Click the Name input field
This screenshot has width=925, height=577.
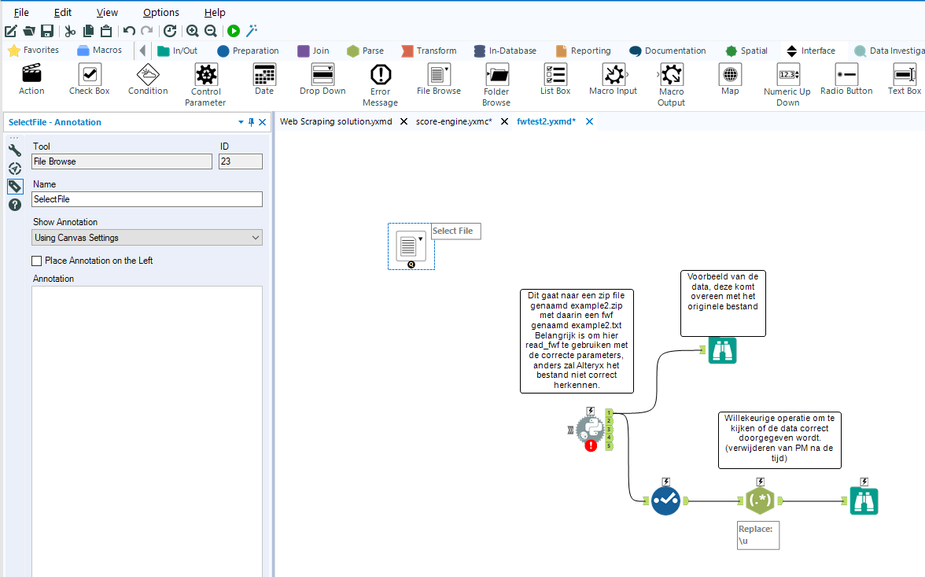(147, 199)
